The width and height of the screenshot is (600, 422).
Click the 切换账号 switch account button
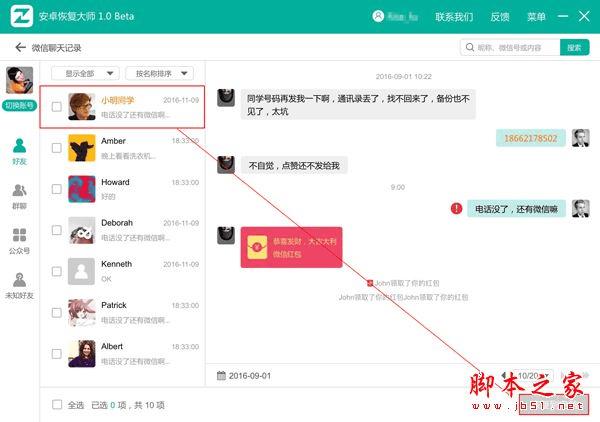click(20, 106)
